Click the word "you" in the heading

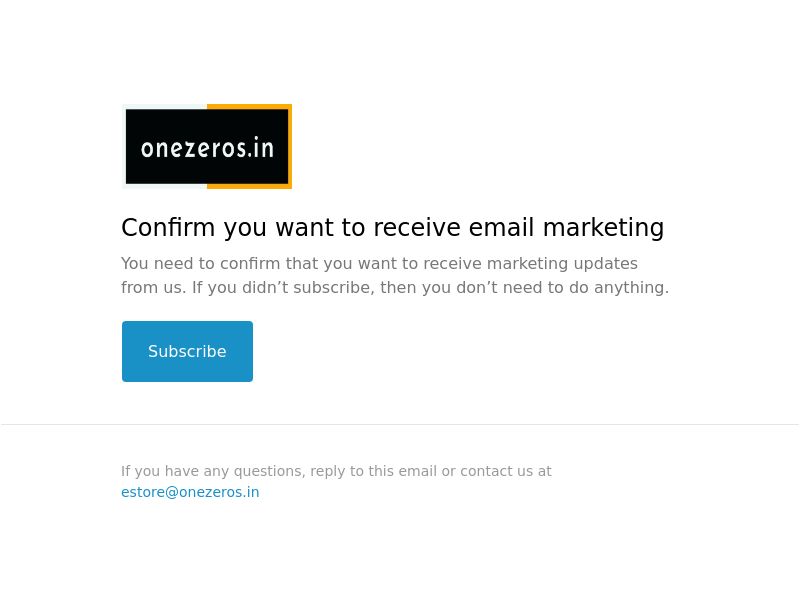245,227
